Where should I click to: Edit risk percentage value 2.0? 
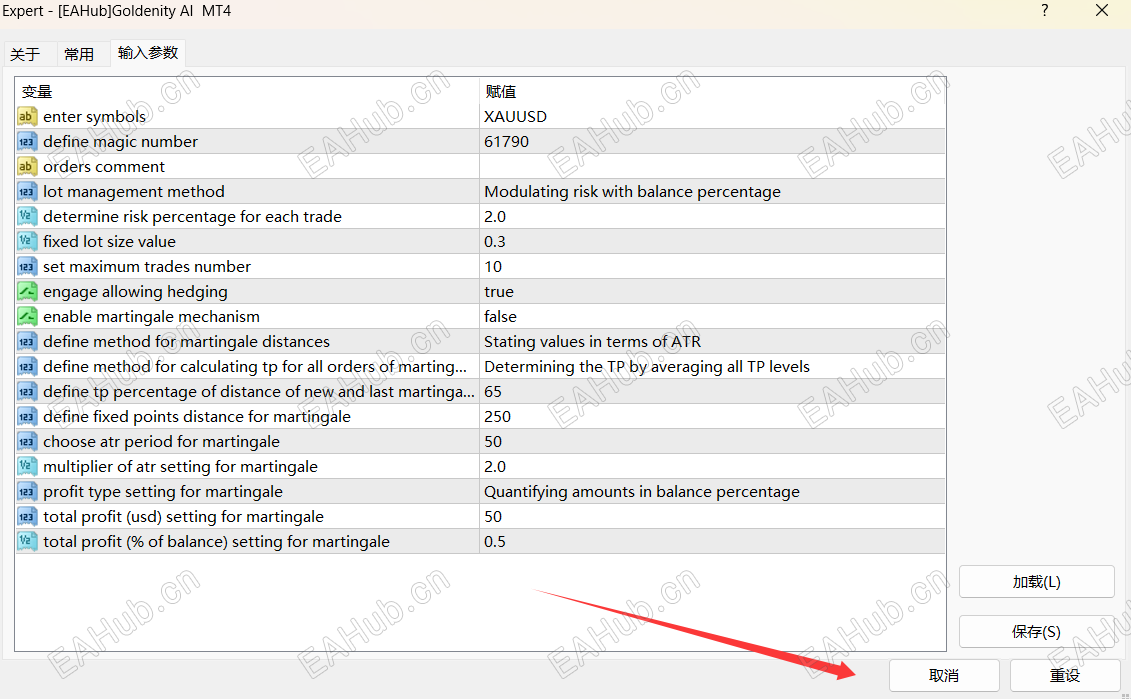click(x=712, y=216)
